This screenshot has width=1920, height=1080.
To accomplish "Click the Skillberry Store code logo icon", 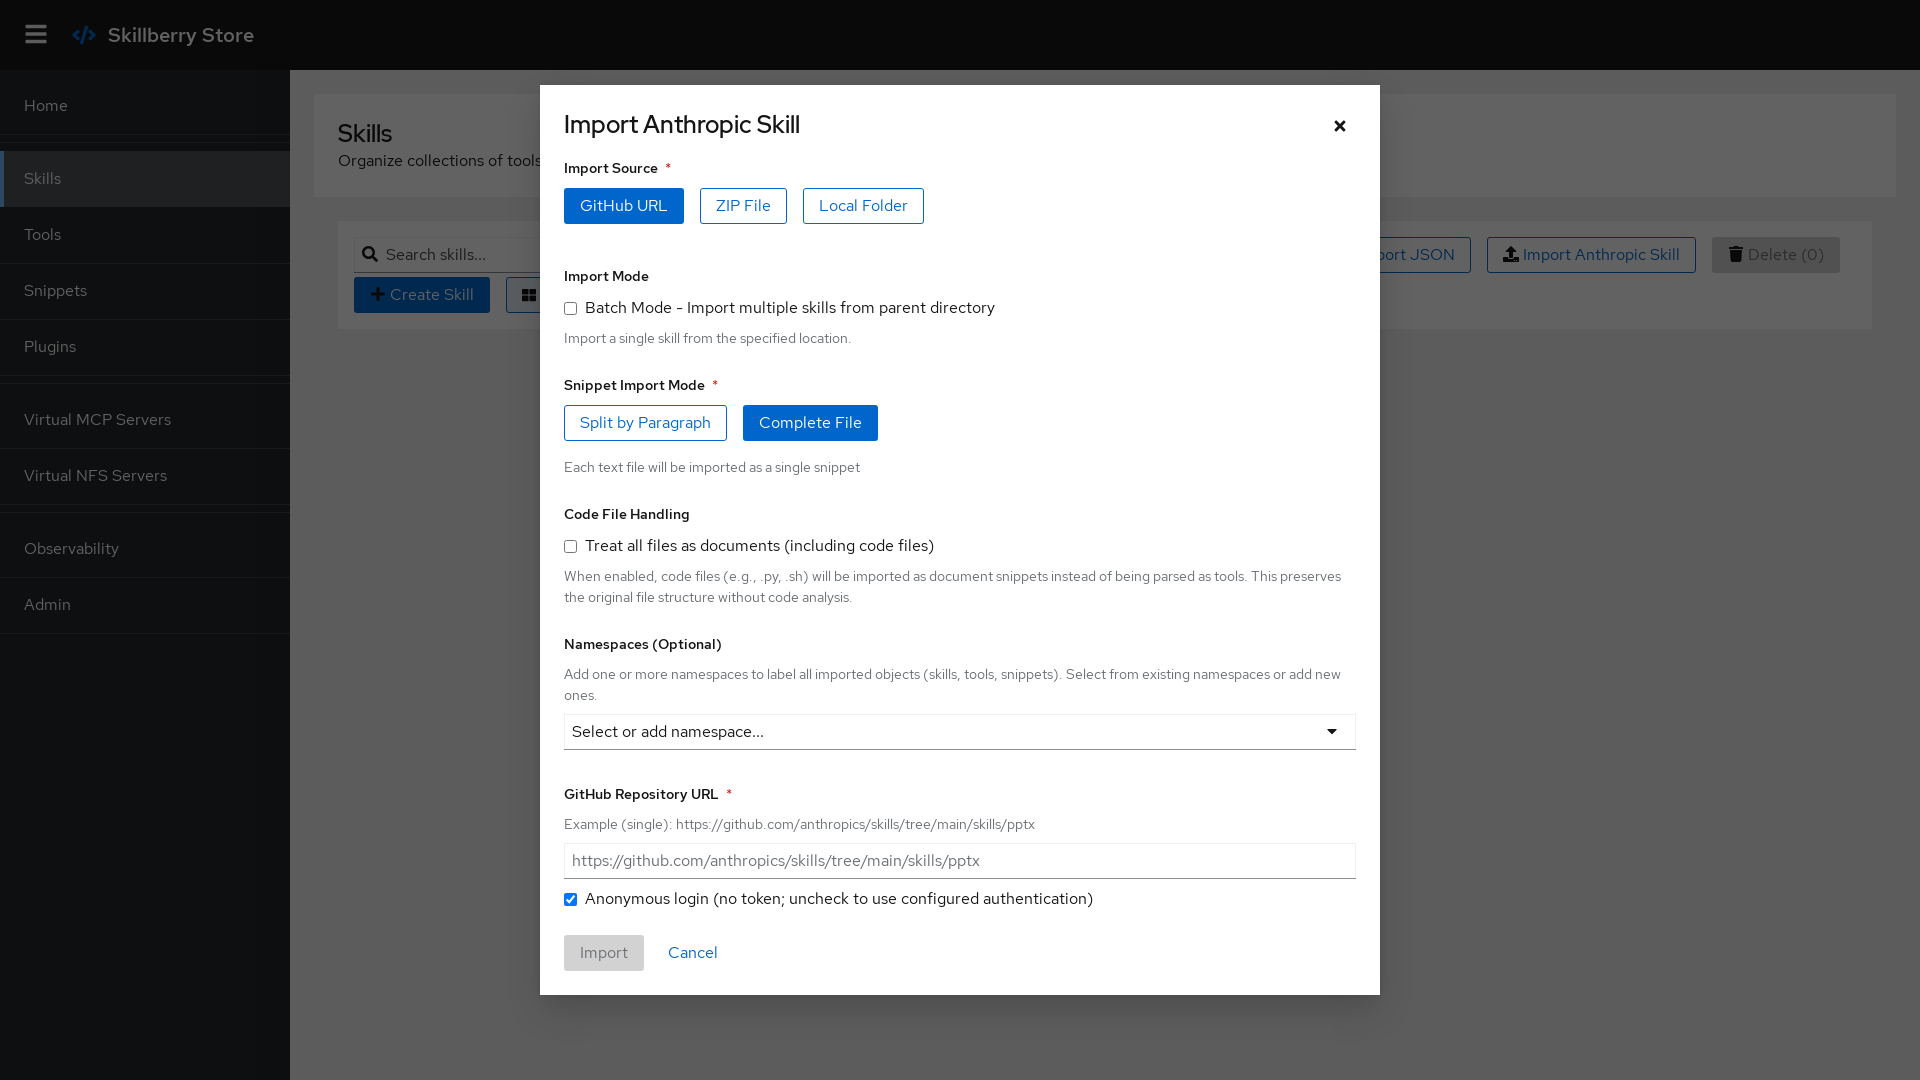I will click(84, 35).
